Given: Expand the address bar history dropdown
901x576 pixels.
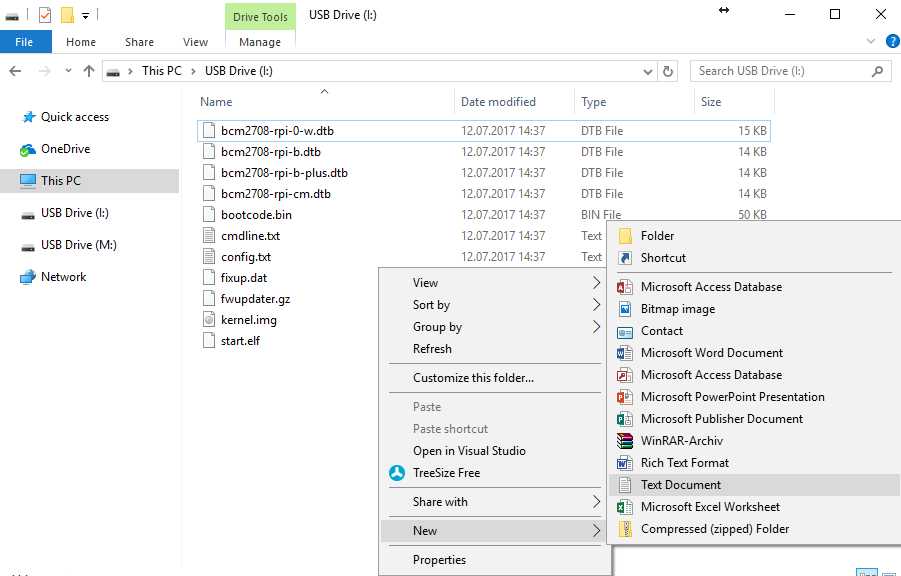Looking at the screenshot, I should (x=648, y=72).
